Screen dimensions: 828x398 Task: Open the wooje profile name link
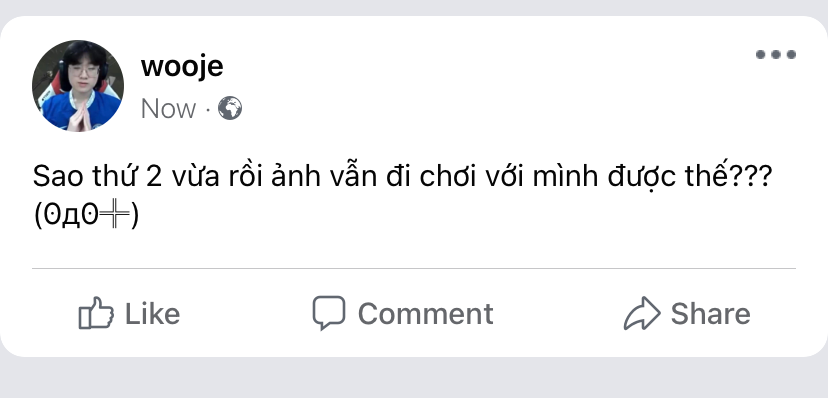182,67
